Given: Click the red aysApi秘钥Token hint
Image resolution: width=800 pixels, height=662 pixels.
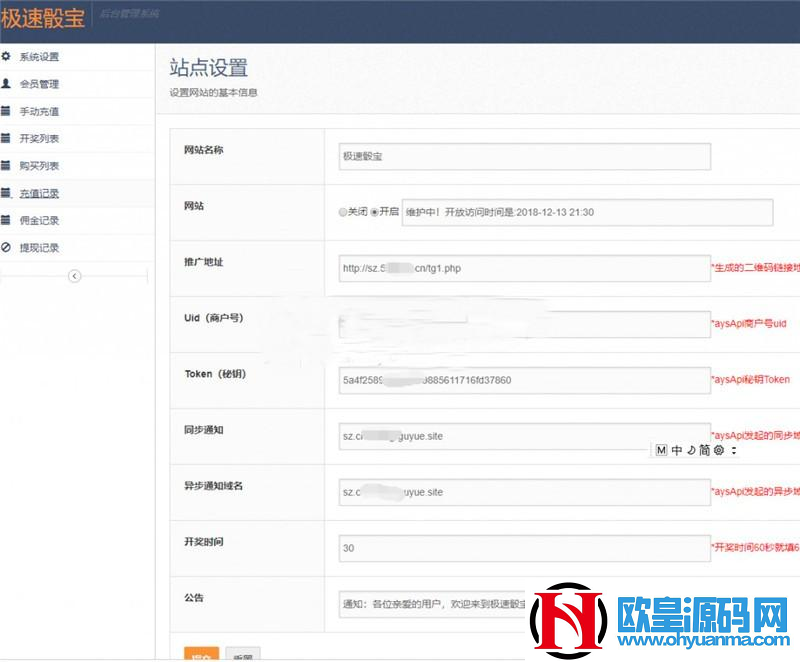Looking at the screenshot, I should [x=751, y=379].
